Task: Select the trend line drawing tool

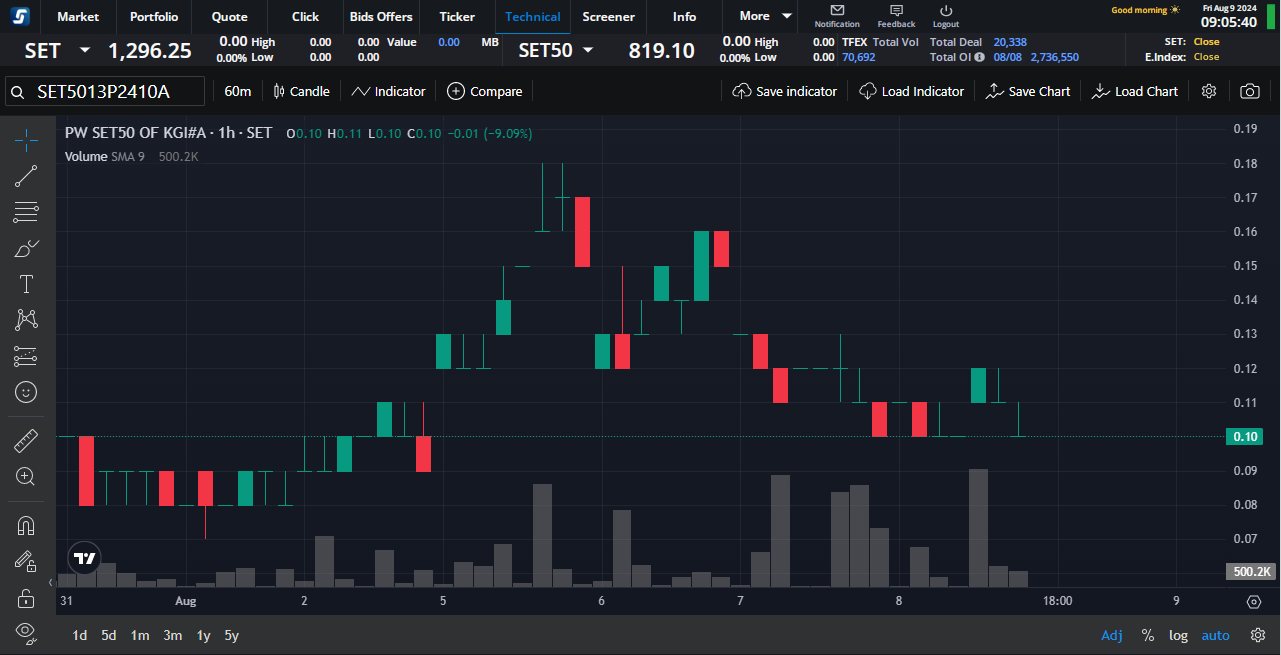Action: [26, 176]
